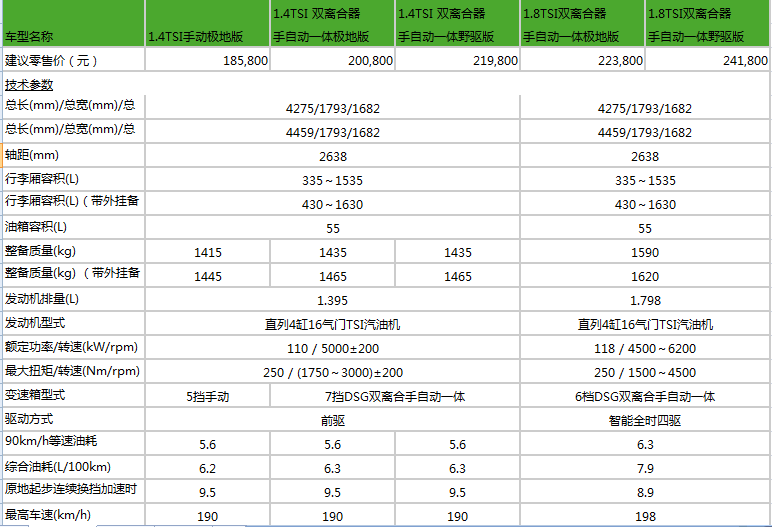Click the 7.5 acceleration time cell

click(332, 492)
